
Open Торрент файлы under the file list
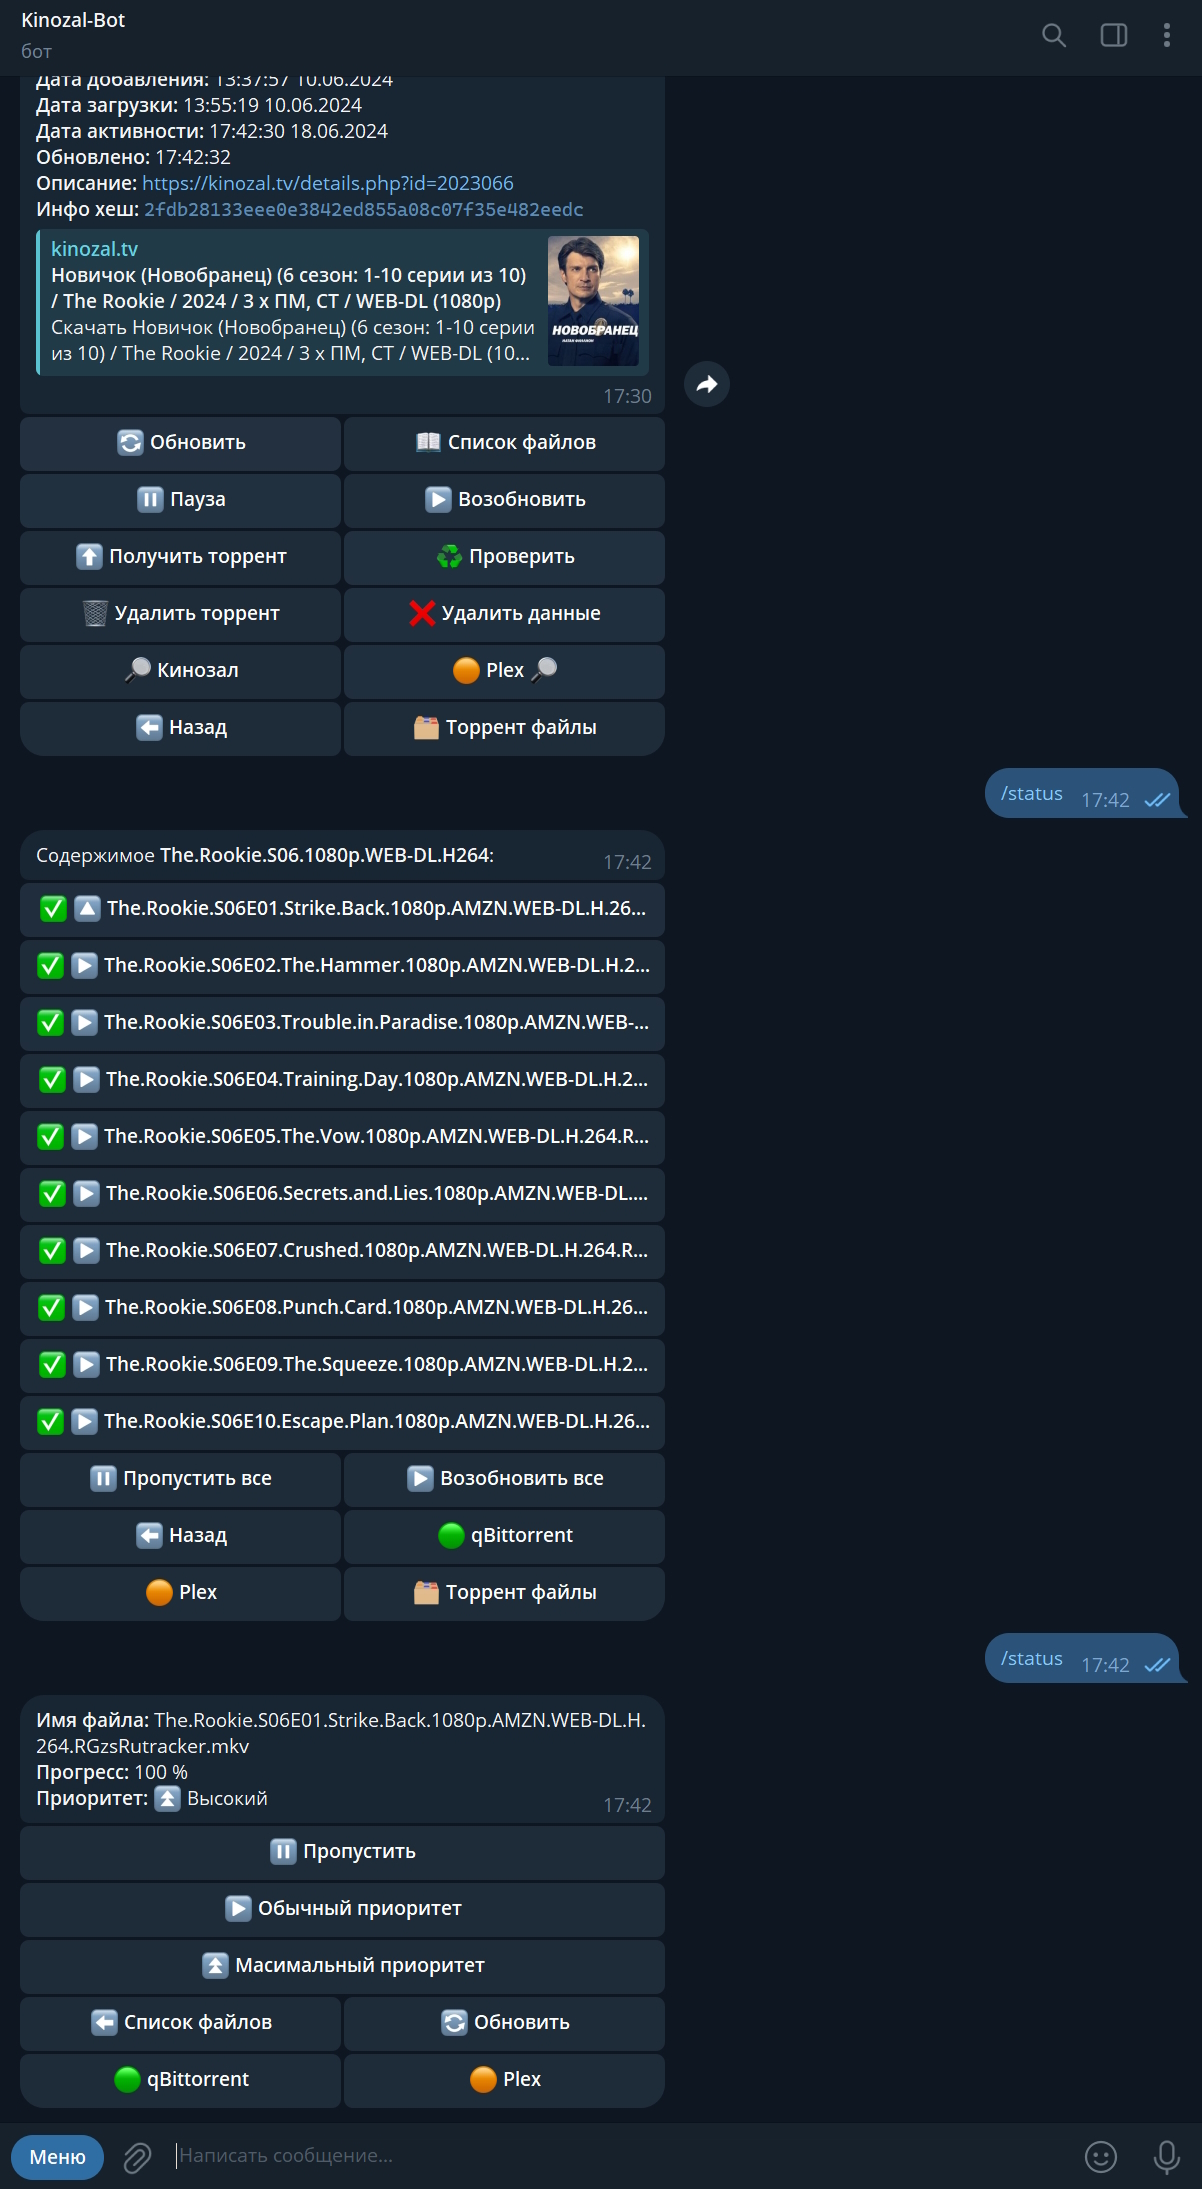point(504,1592)
